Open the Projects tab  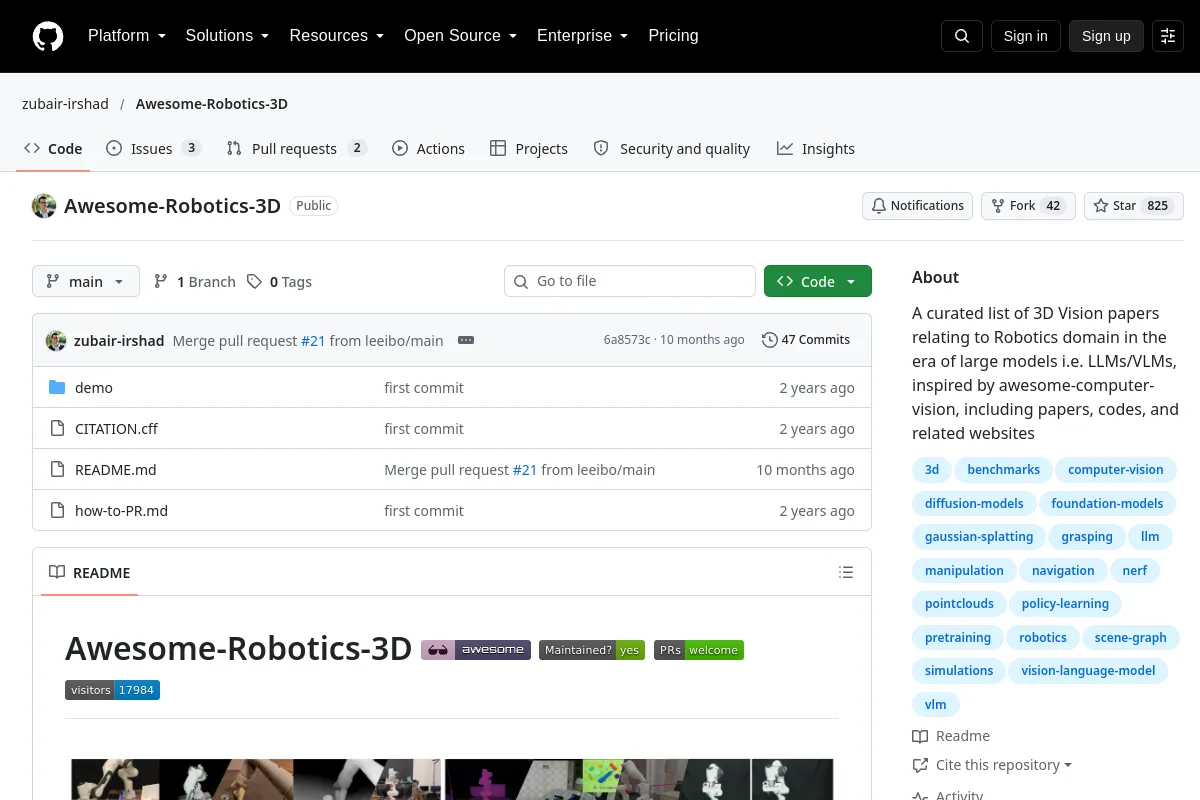(529, 149)
